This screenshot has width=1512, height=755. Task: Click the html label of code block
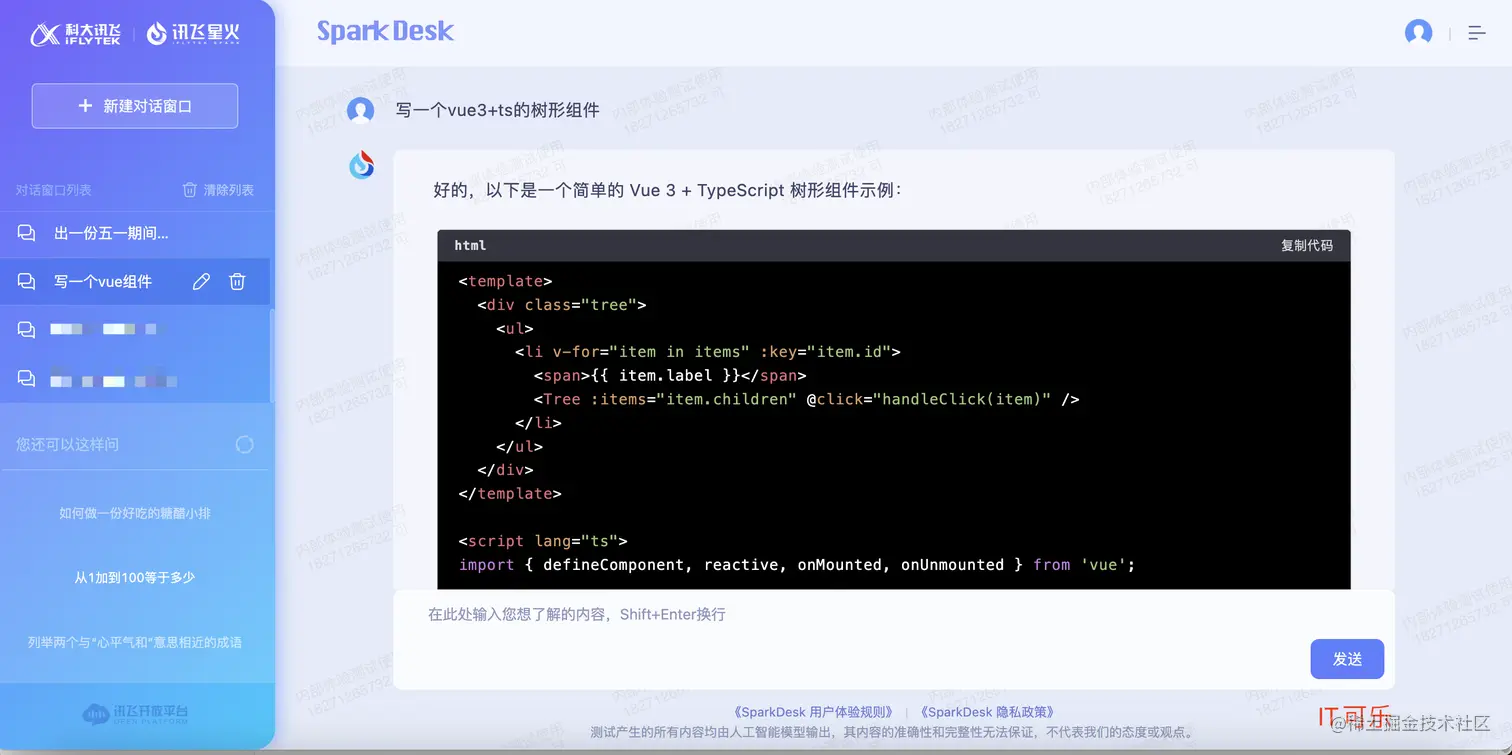click(x=470, y=245)
